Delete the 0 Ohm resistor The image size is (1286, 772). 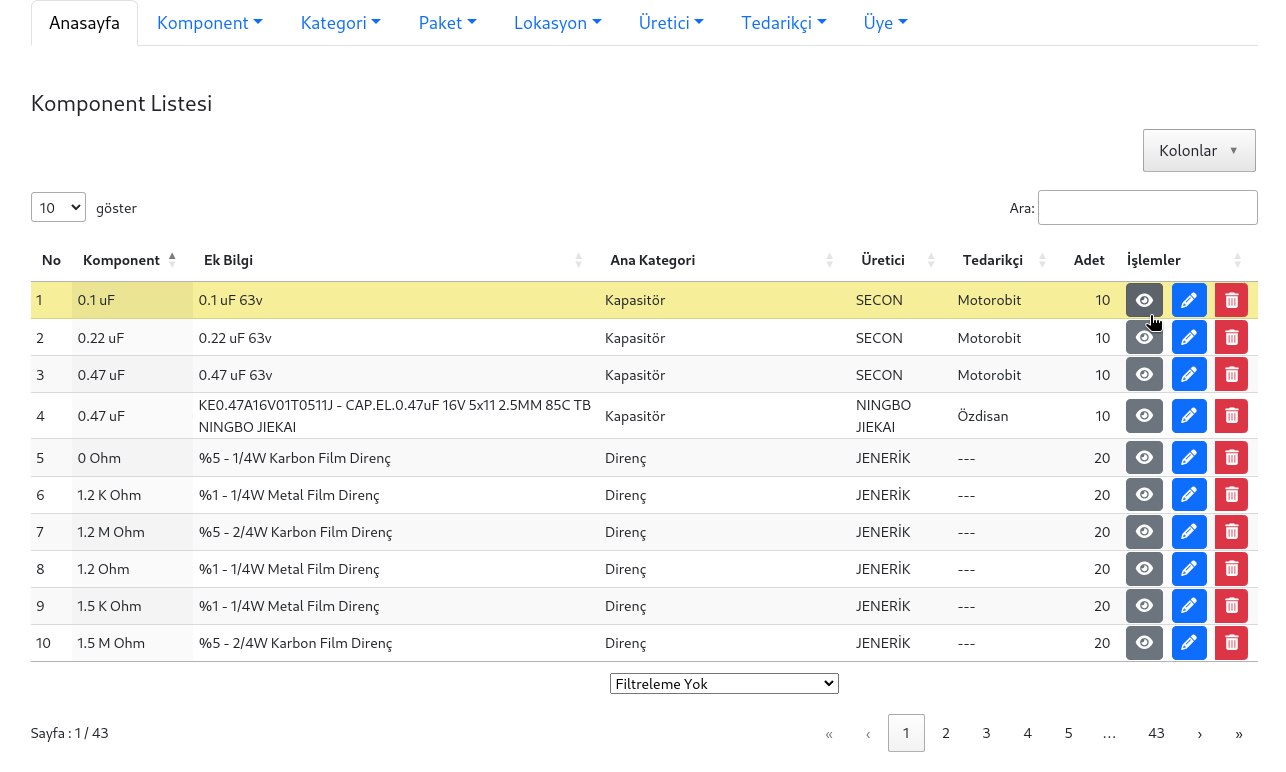(1231, 458)
